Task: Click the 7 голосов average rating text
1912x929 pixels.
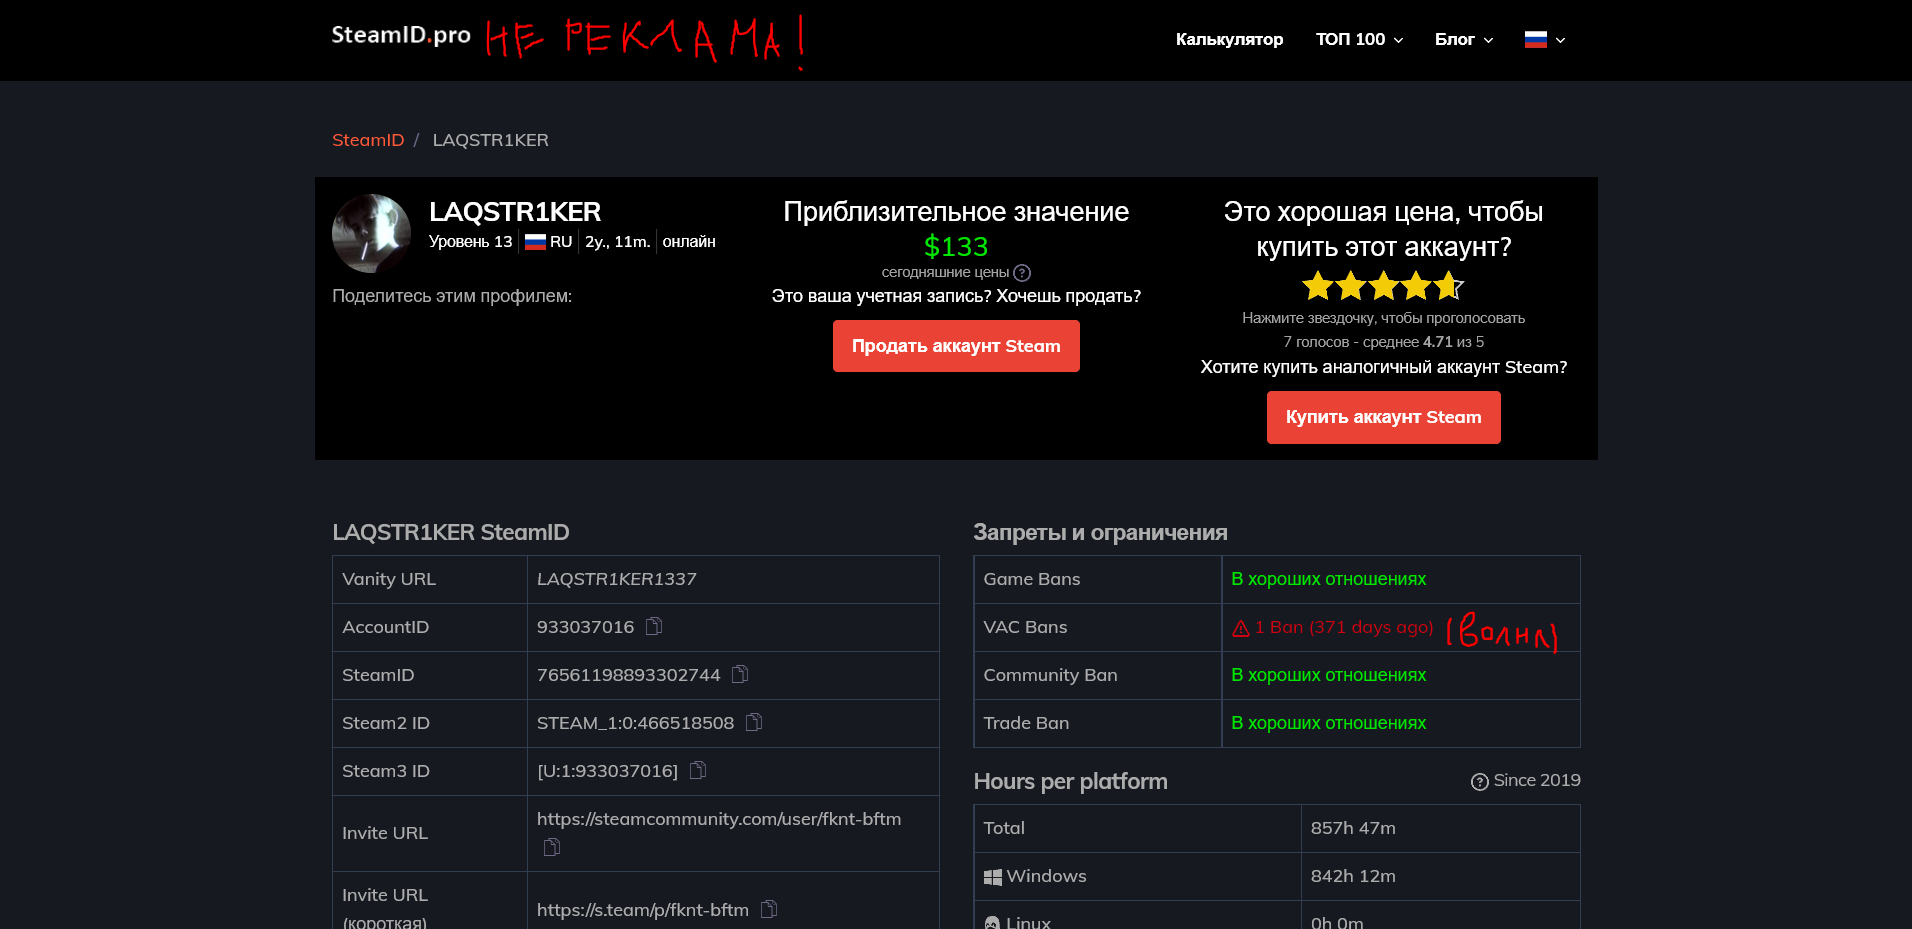Action: point(1383,342)
